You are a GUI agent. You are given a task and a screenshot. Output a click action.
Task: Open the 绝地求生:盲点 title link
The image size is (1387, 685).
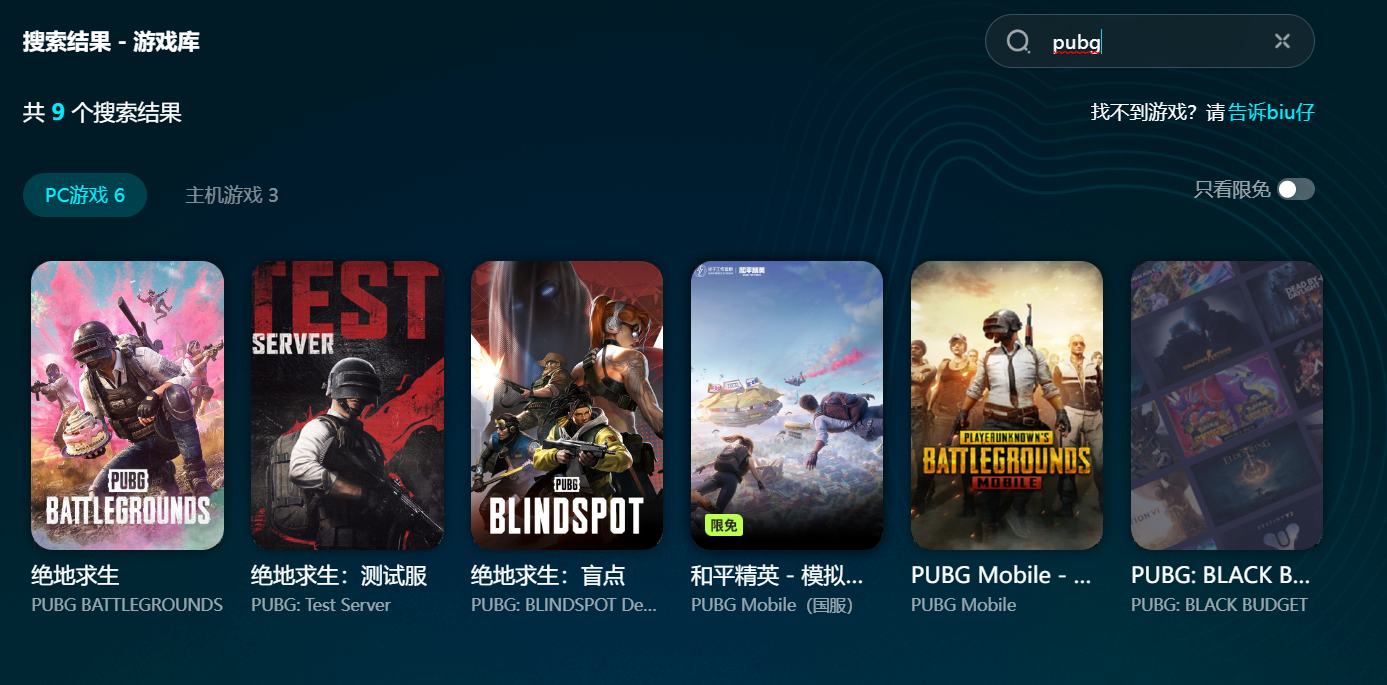(x=548, y=576)
